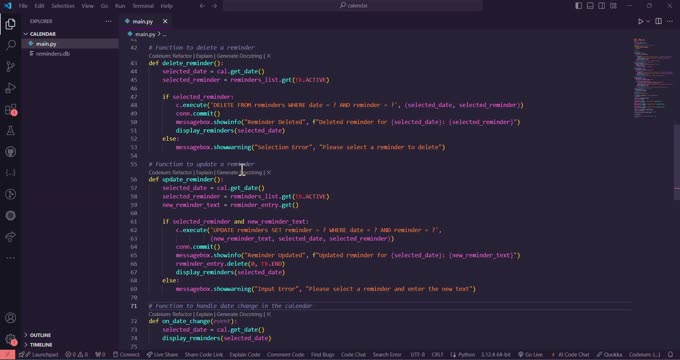This screenshot has width=680, height=360.
Task: Open the Edit menu
Action: click(x=39, y=6)
